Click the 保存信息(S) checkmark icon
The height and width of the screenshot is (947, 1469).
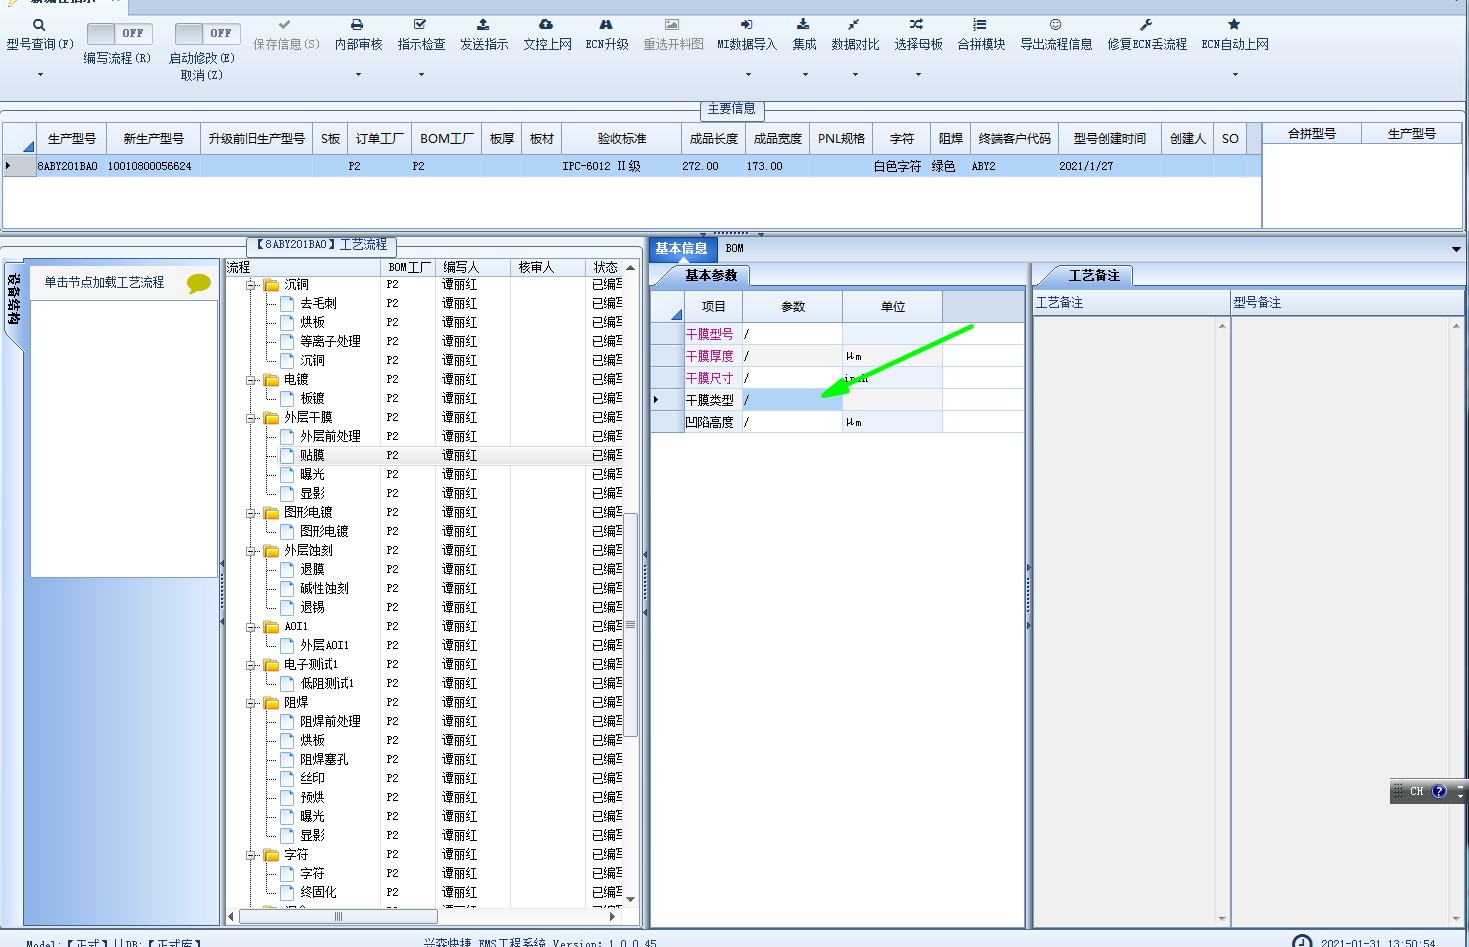point(285,24)
